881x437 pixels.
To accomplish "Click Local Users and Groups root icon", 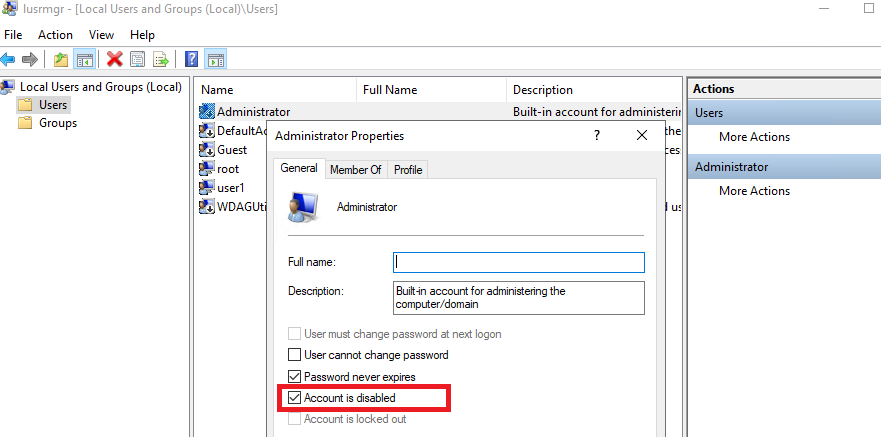I will 8,87.
